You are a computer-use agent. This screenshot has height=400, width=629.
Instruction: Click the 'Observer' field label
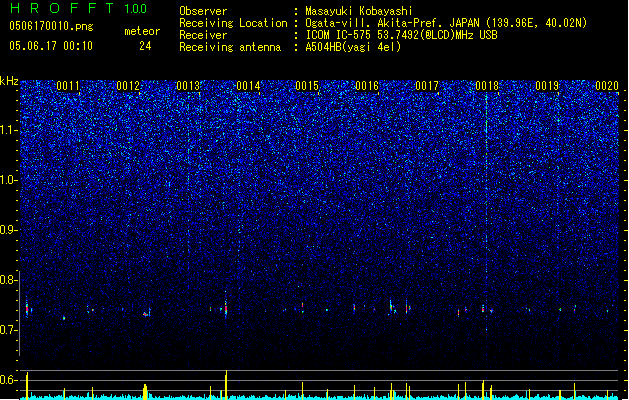point(203,11)
